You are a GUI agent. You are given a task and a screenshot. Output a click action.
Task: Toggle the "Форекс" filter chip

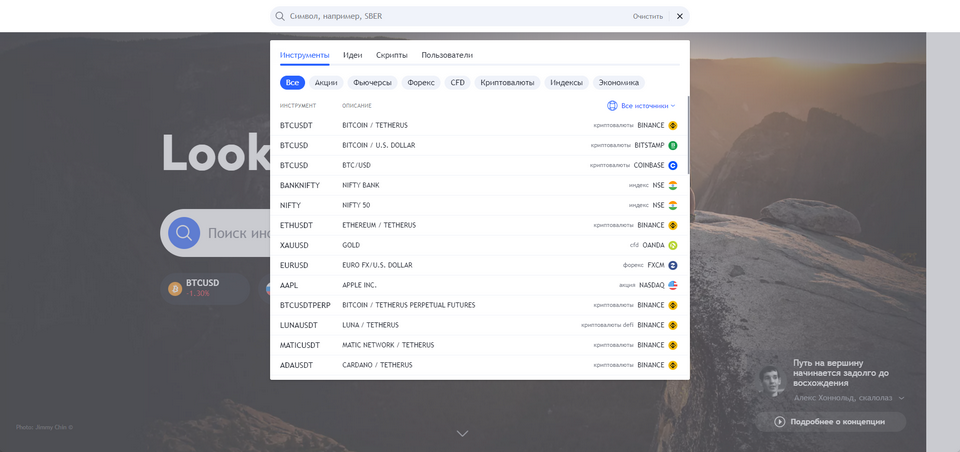coord(421,83)
